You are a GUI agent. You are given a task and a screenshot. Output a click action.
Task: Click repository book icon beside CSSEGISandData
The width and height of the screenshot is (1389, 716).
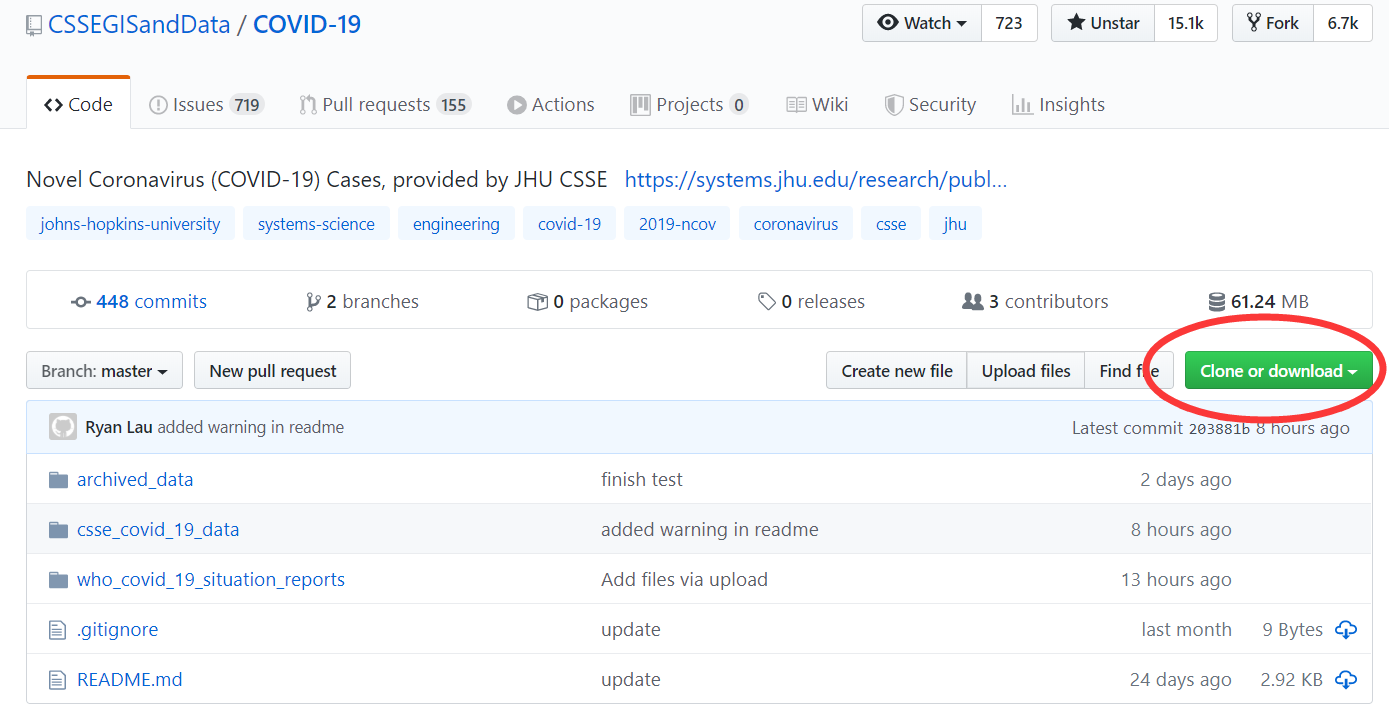click(35, 25)
